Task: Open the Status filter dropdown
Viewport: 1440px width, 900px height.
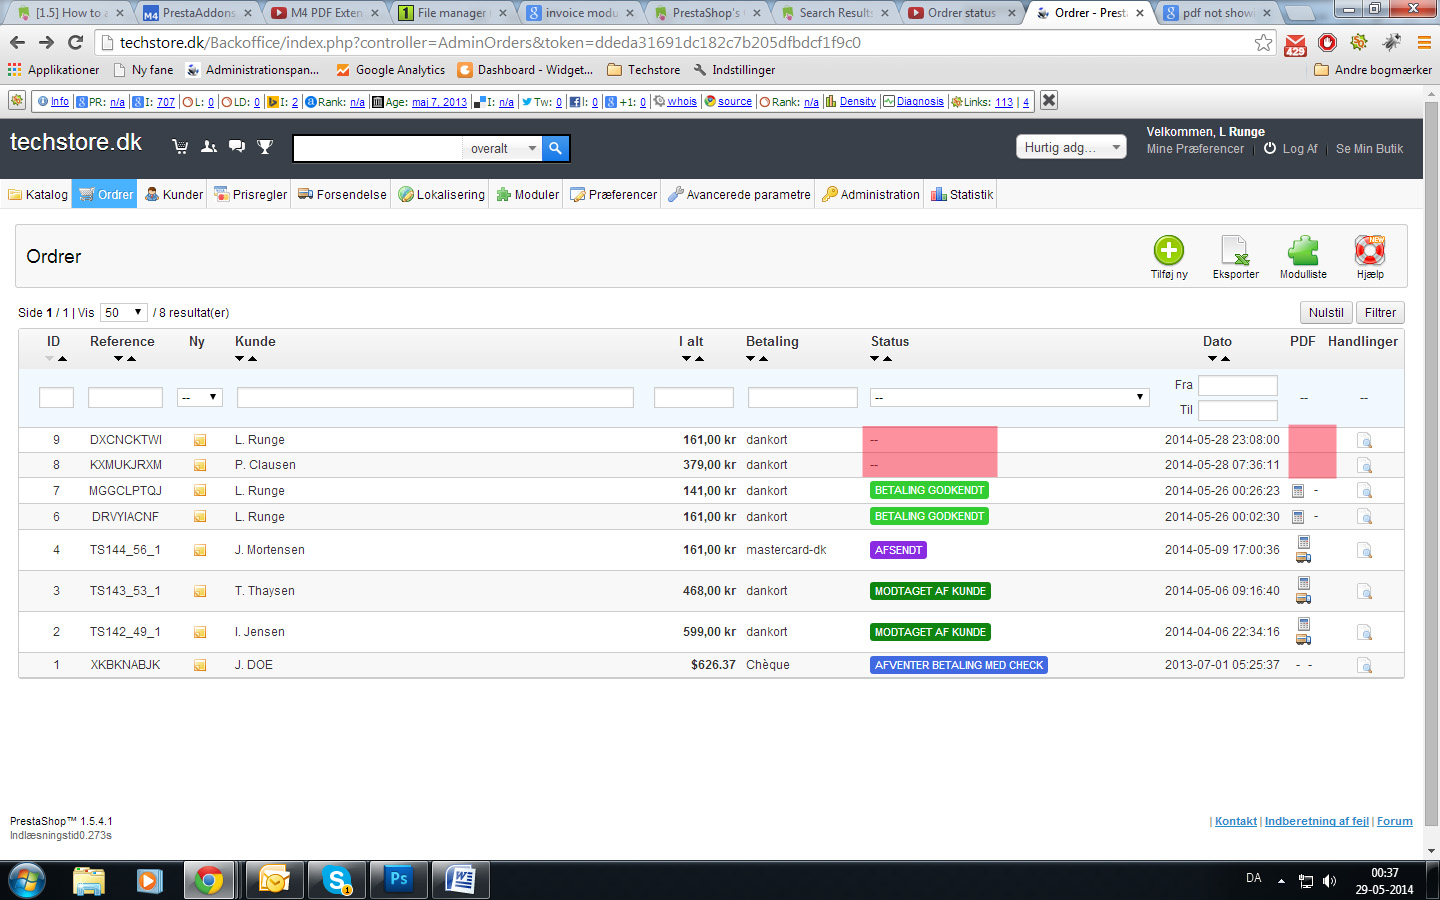Action: (1008, 397)
